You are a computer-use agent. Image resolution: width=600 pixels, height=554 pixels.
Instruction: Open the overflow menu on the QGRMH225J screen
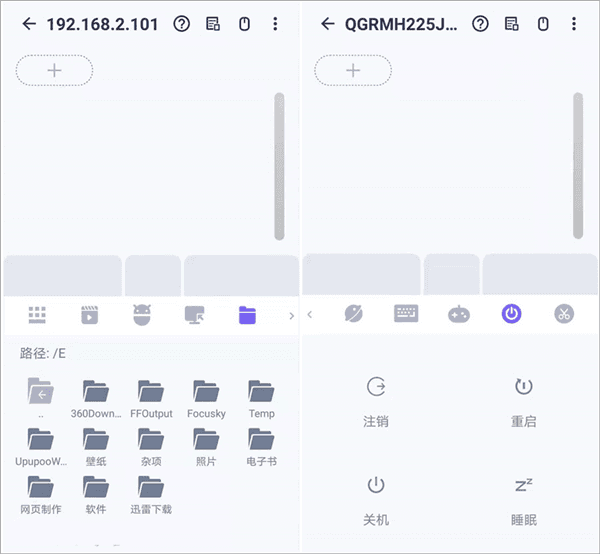pos(574,24)
